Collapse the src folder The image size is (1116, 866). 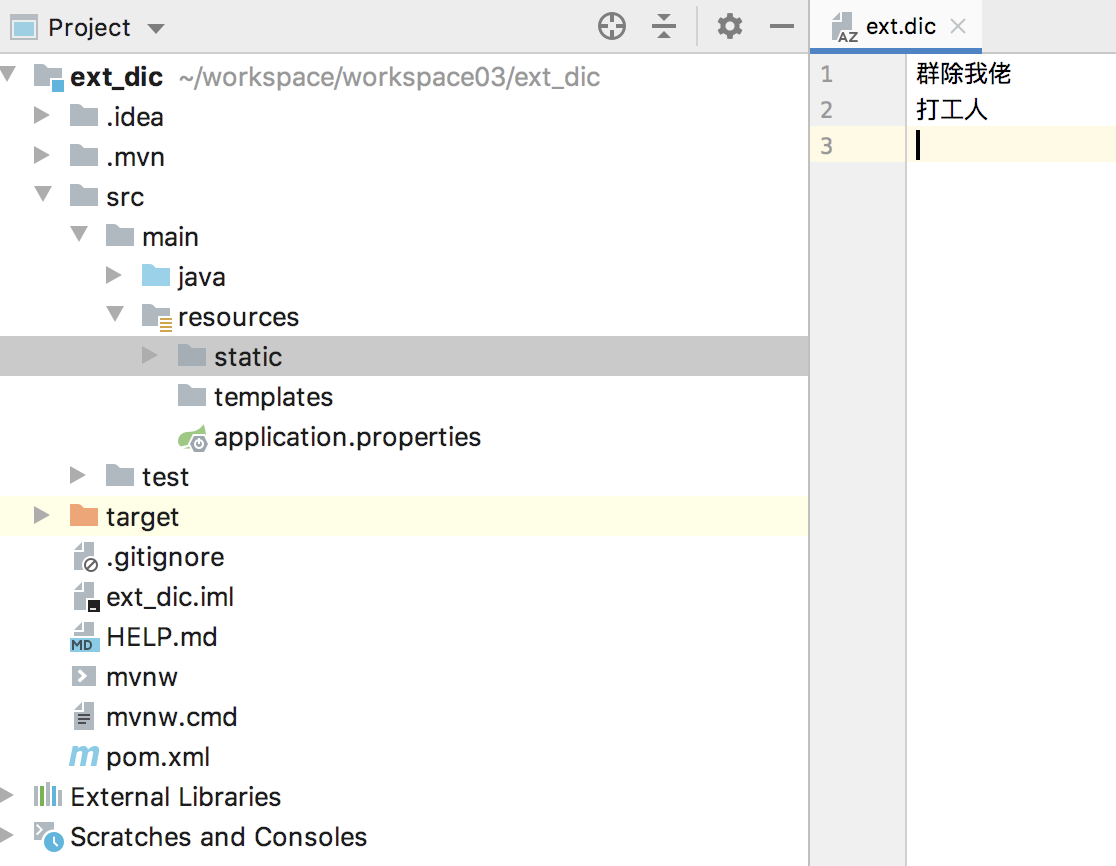coord(42,195)
